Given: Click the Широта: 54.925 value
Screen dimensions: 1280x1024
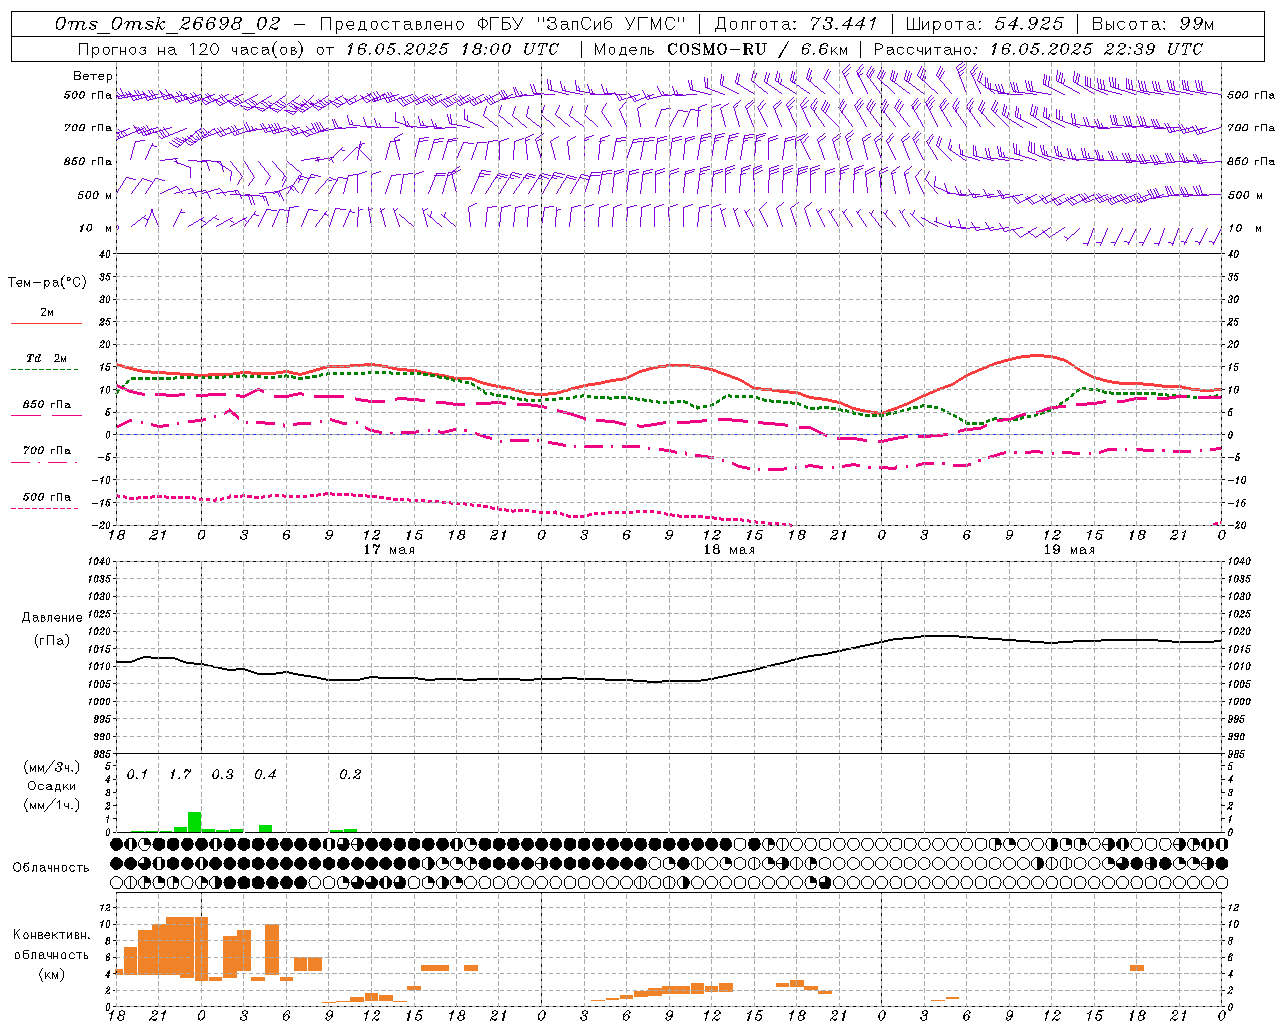Looking at the screenshot, I should [984, 24].
